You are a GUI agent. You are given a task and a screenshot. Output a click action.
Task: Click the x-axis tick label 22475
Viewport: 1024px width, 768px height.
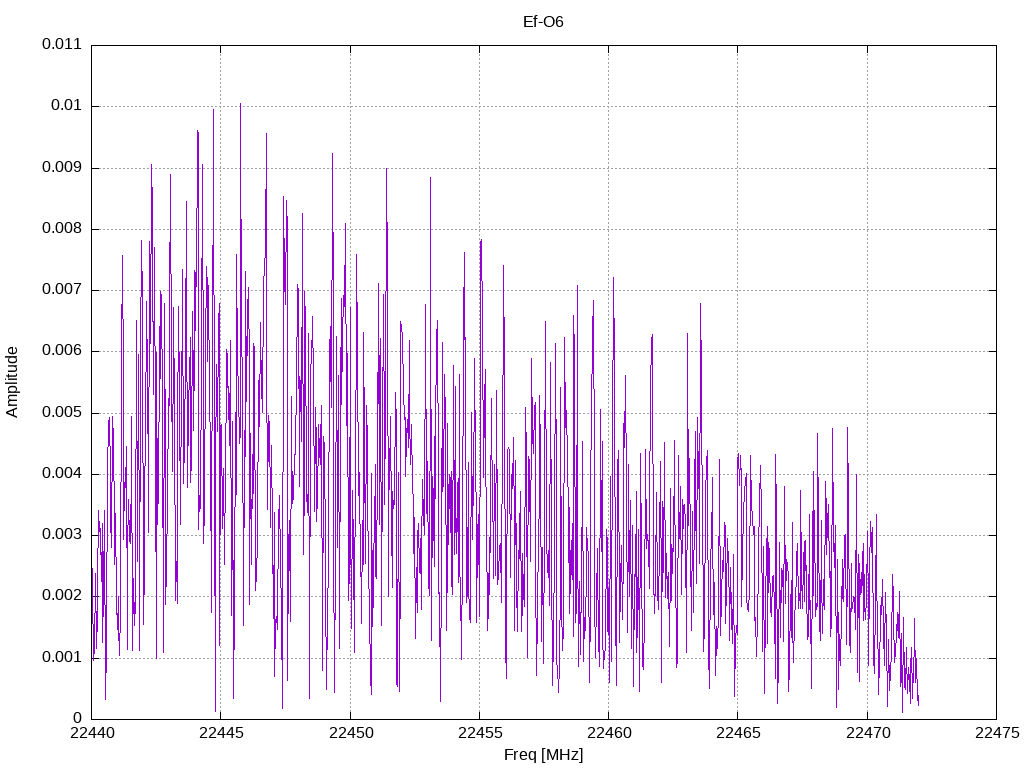pyautogui.click(x=997, y=733)
